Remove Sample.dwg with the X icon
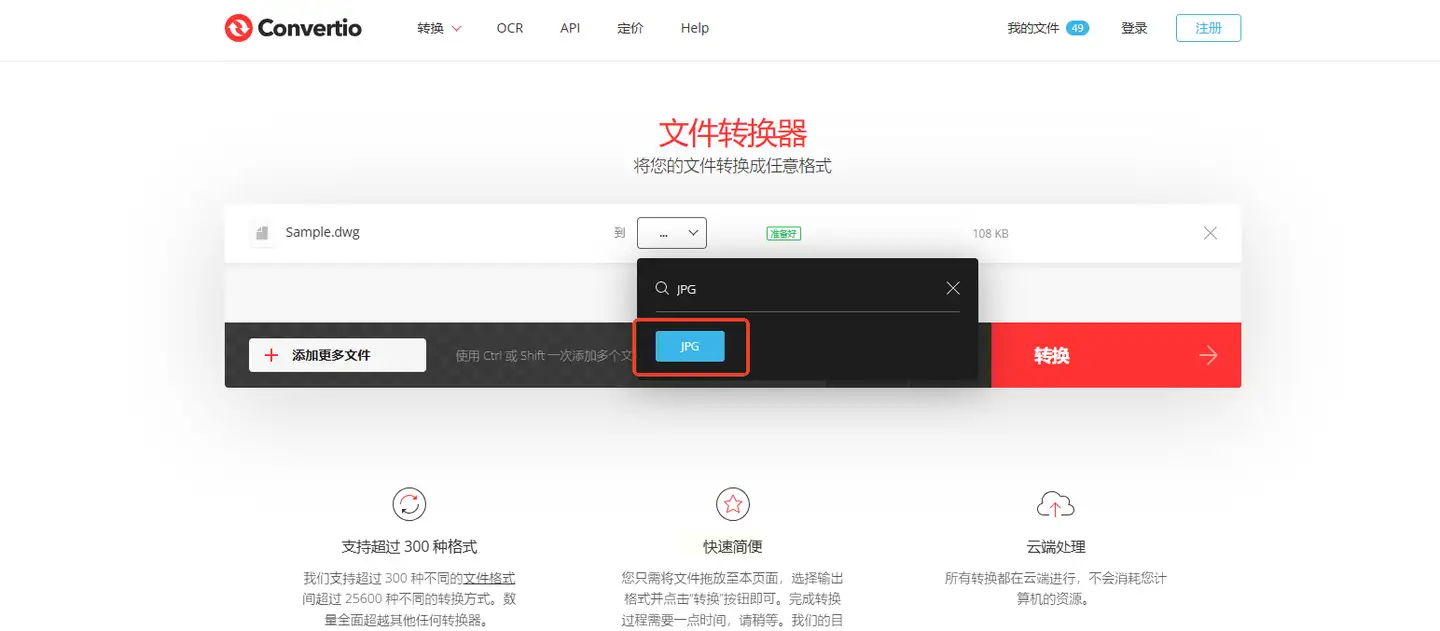Image resolution: width=1440 pixels, height=631 pixels. (1210, 233)
